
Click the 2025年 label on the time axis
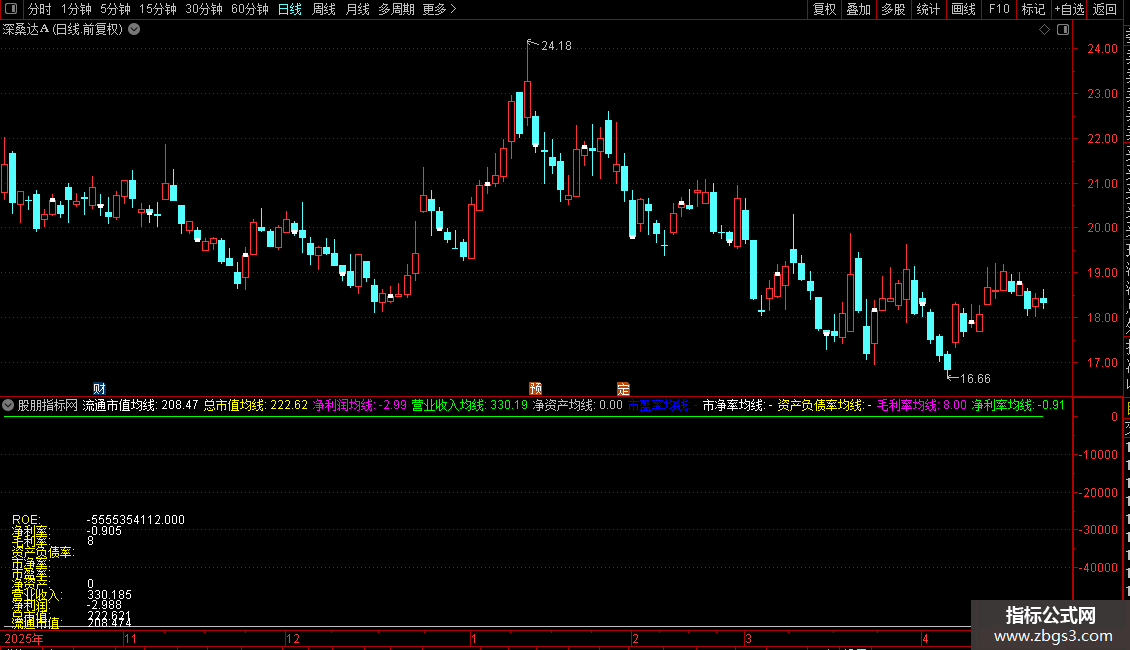click(24, 638)
